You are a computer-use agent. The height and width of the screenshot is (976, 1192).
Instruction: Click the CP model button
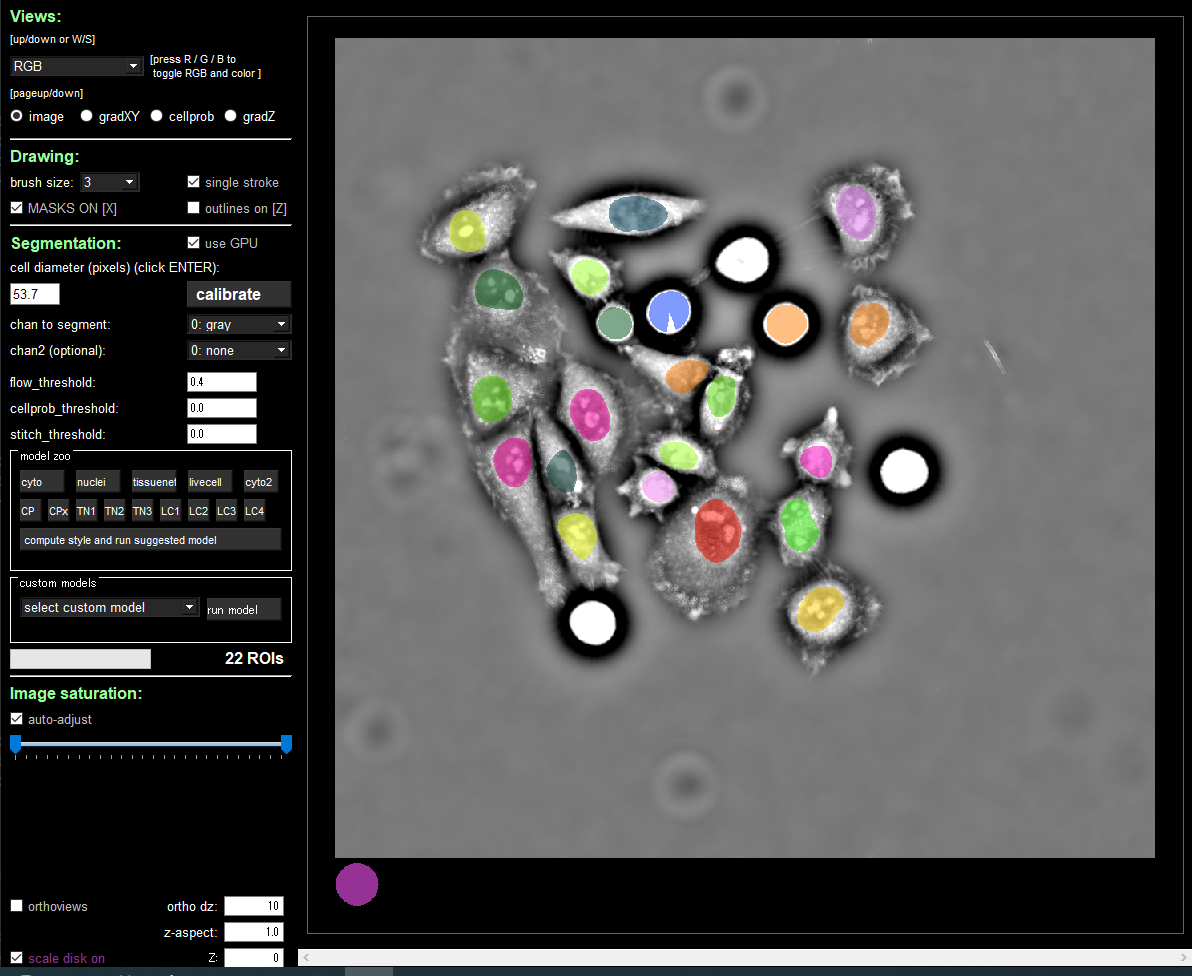[28, 510]
